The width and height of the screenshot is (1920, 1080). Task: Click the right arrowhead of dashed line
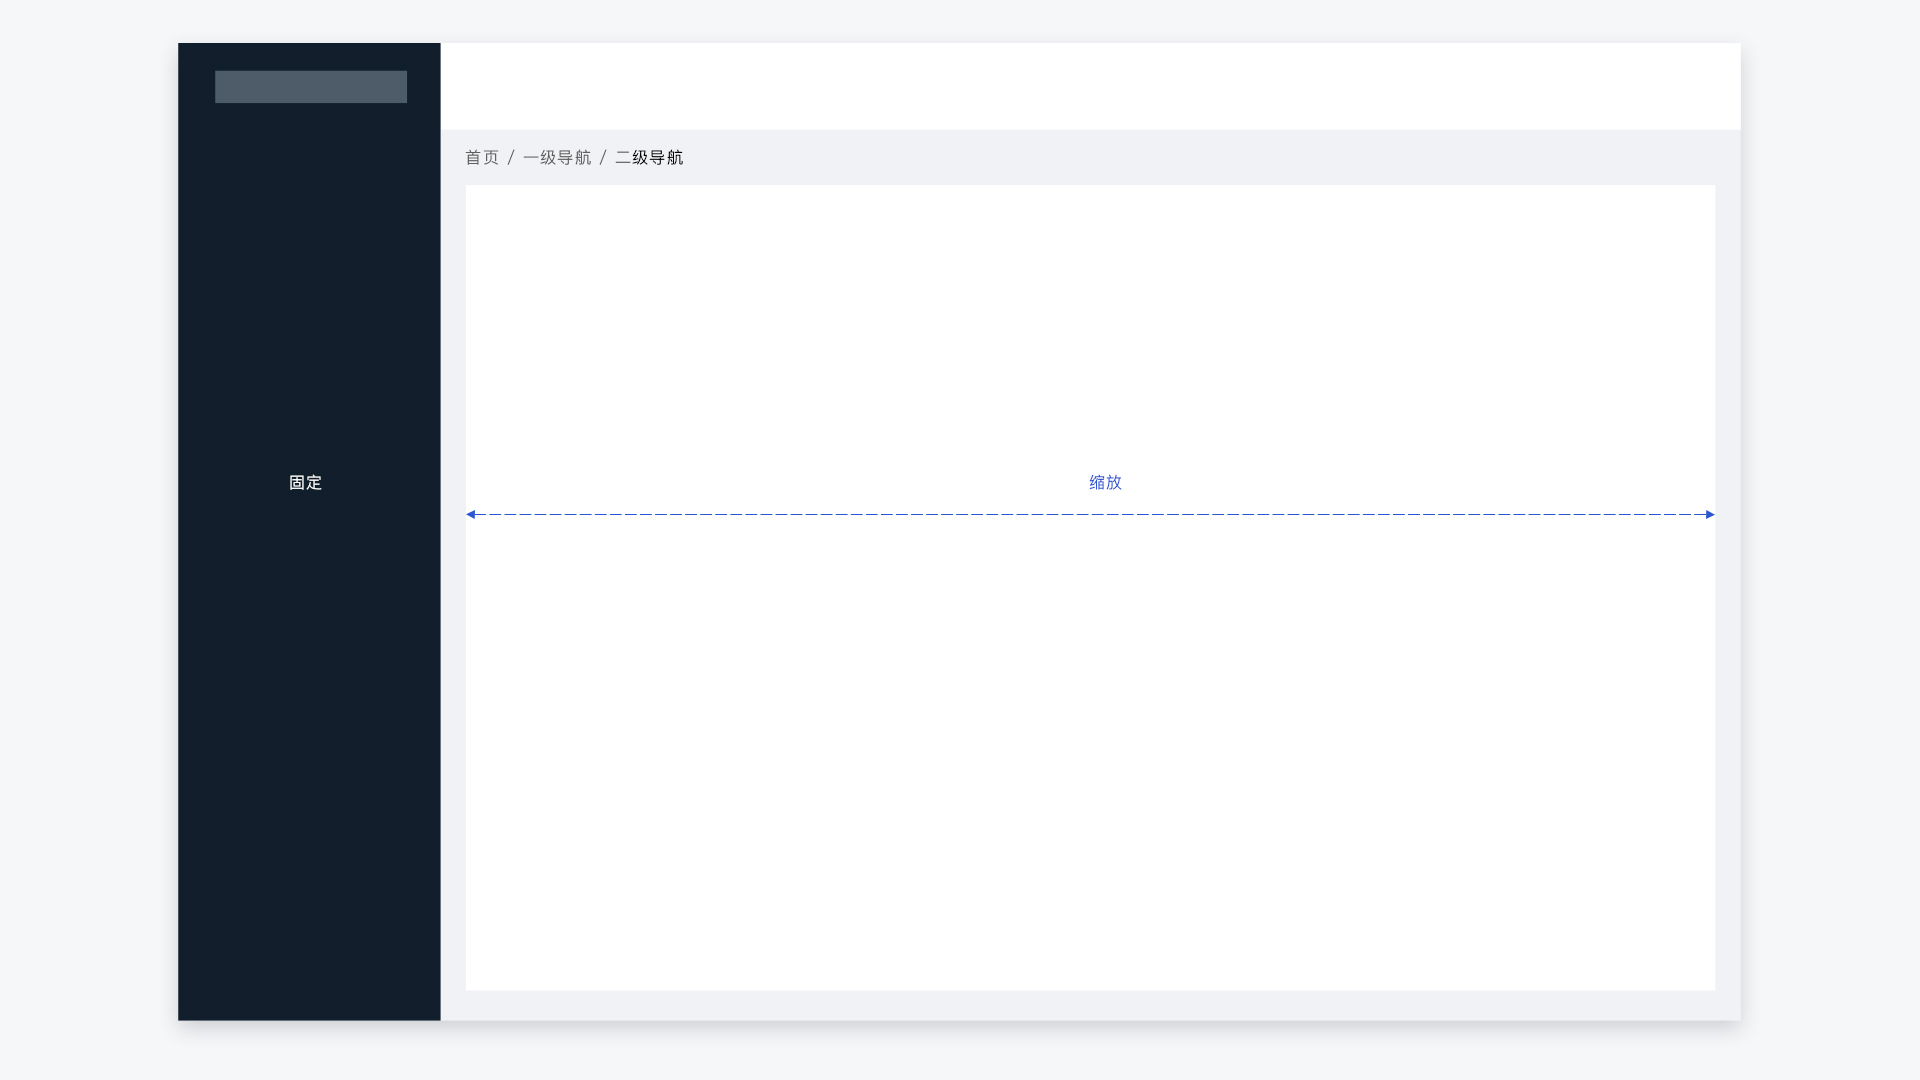(1709, 514)
